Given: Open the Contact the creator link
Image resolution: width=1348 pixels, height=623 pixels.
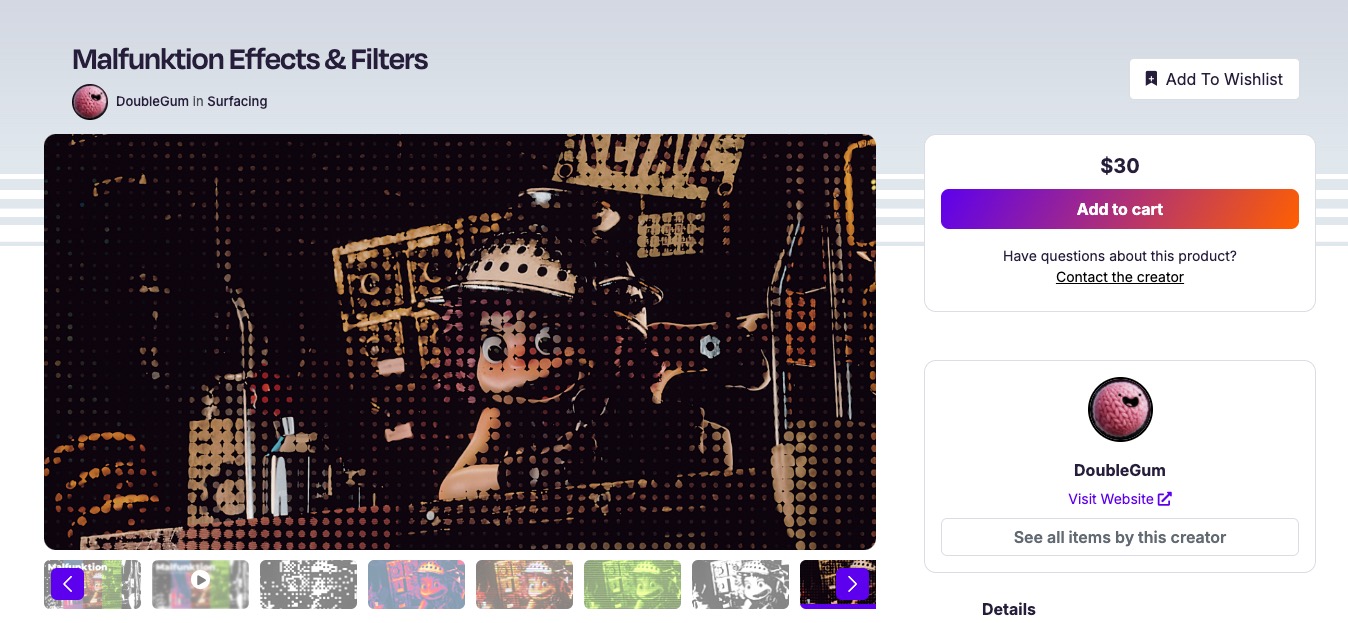Looking at the screenshot, I should coord(1120,277).
